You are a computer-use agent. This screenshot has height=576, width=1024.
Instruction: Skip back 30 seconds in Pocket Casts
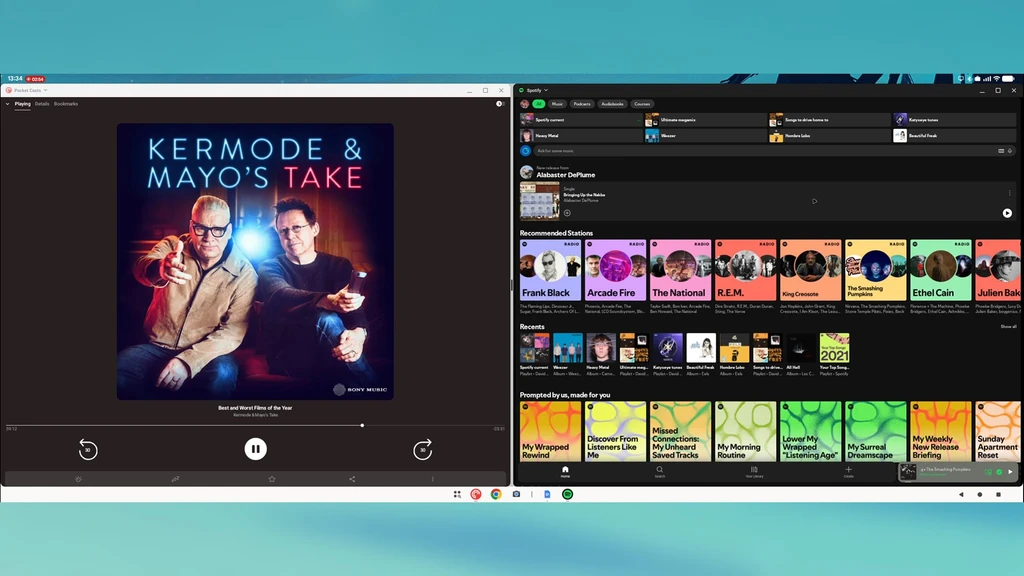88,449
